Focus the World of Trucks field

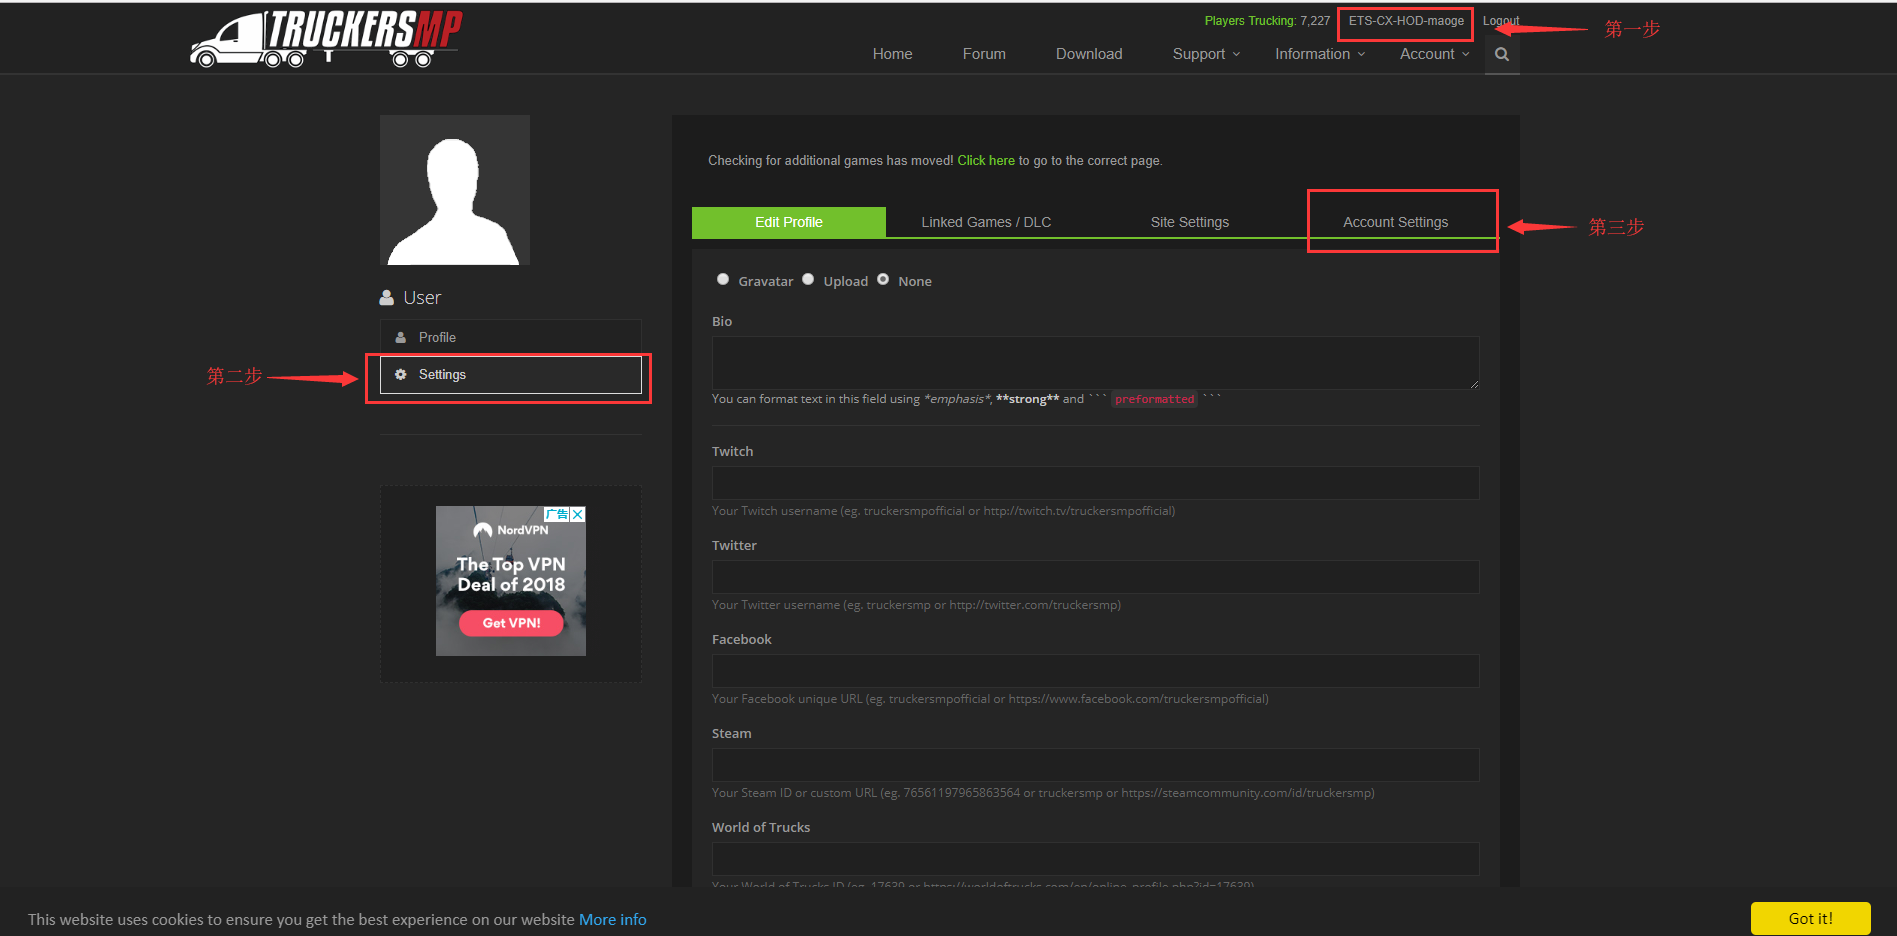pos(1095,859)
